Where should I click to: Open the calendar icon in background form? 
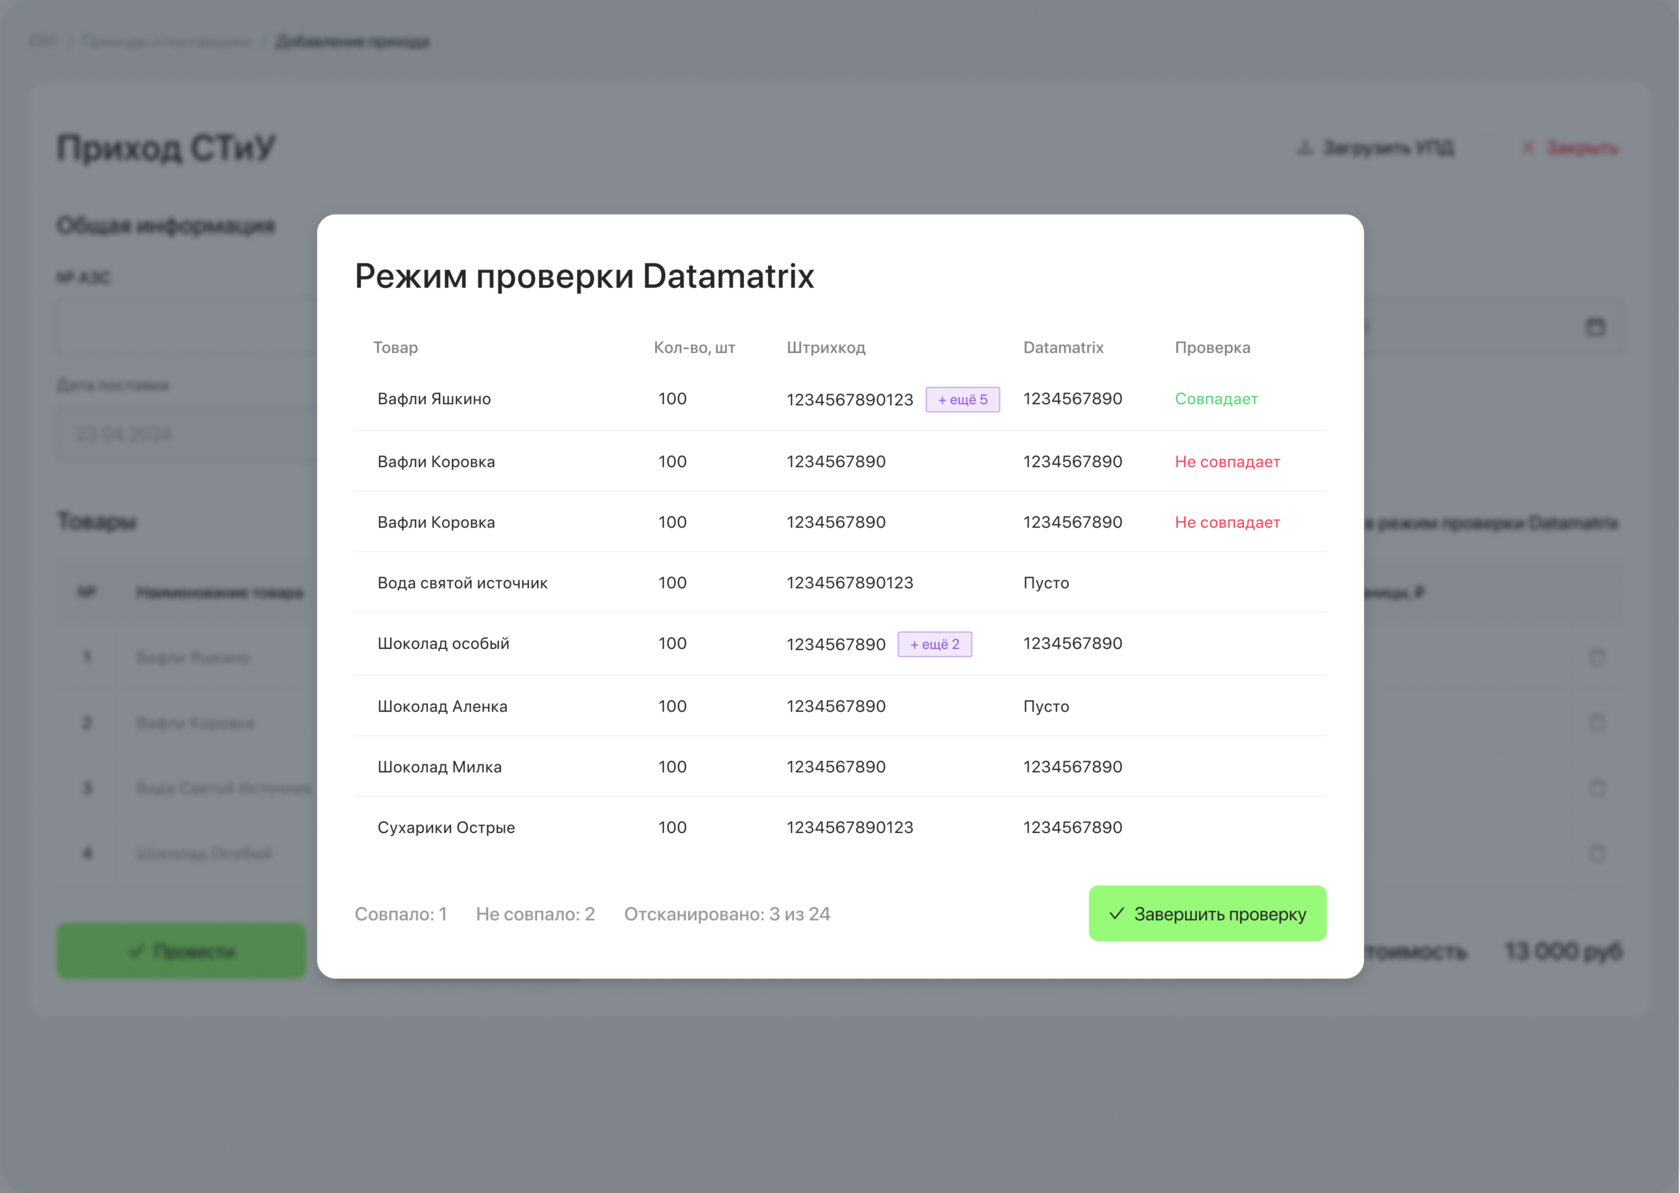pos(1596,327)
